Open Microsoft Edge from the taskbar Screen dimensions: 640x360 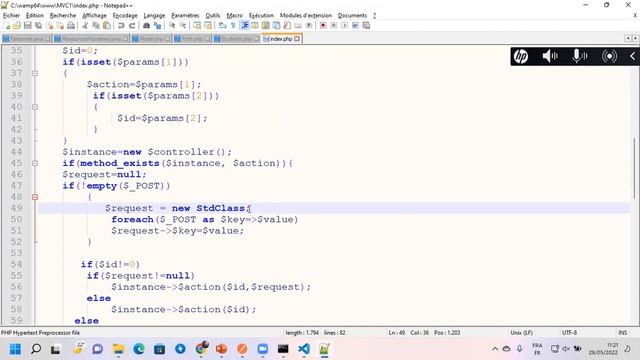point(139,349)
